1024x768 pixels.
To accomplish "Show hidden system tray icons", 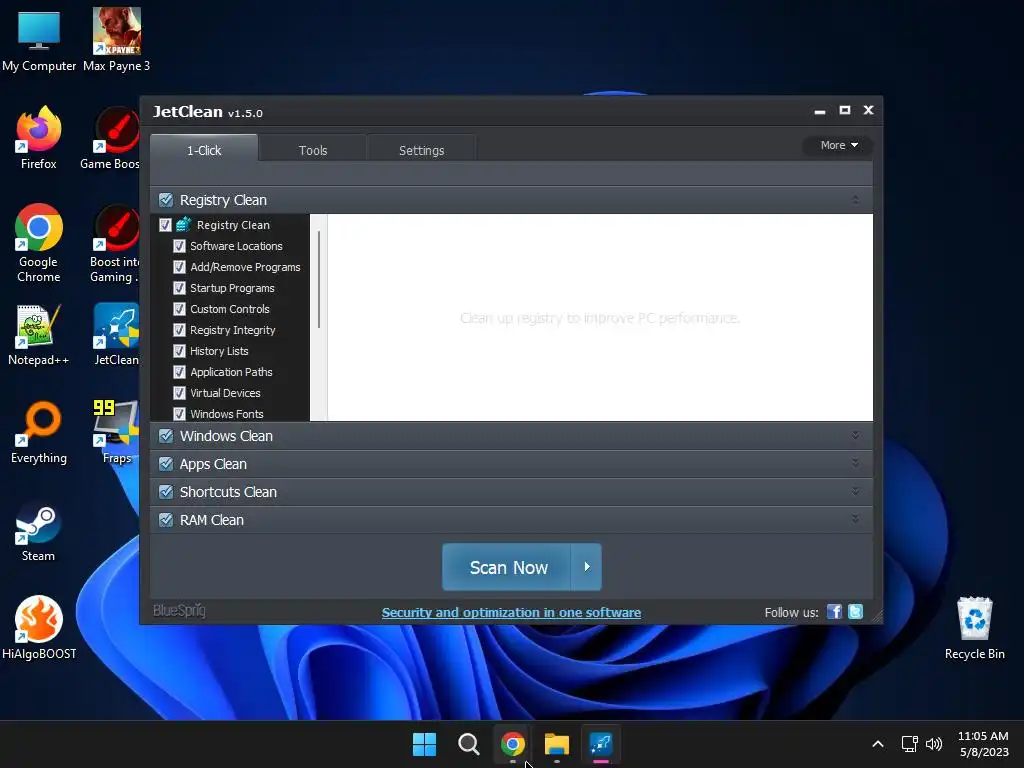I will [878, 744].
